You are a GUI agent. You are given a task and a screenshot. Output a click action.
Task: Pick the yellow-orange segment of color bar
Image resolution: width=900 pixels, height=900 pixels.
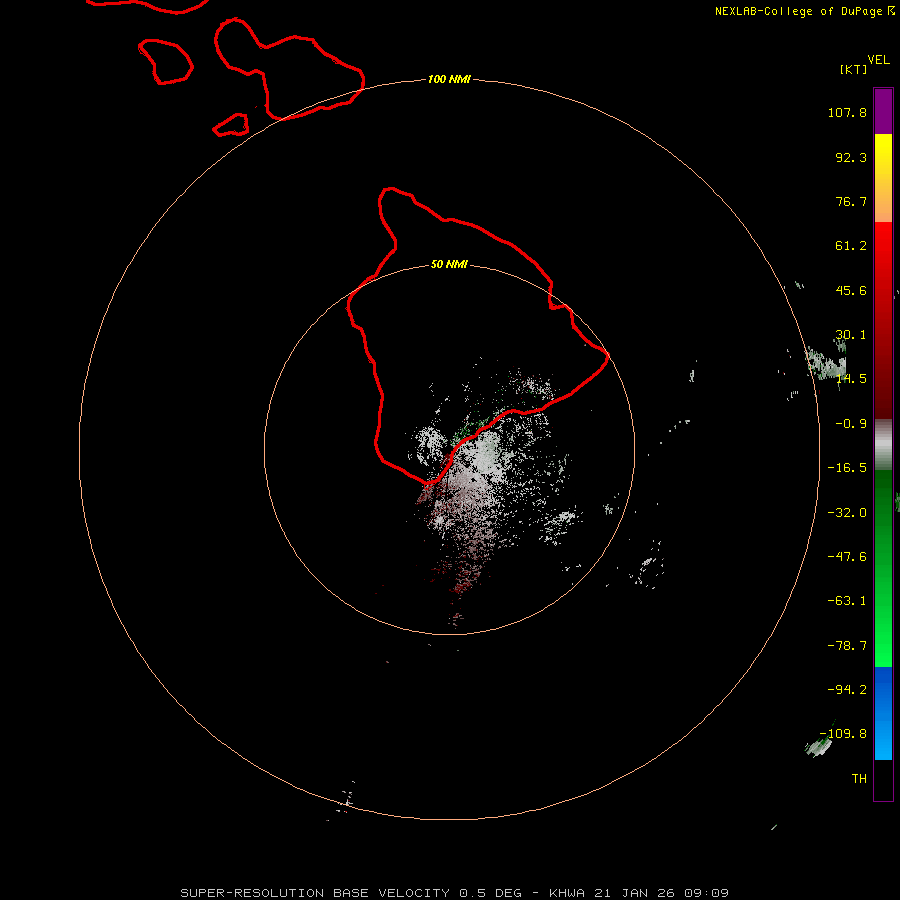click(x=883, y=178)
